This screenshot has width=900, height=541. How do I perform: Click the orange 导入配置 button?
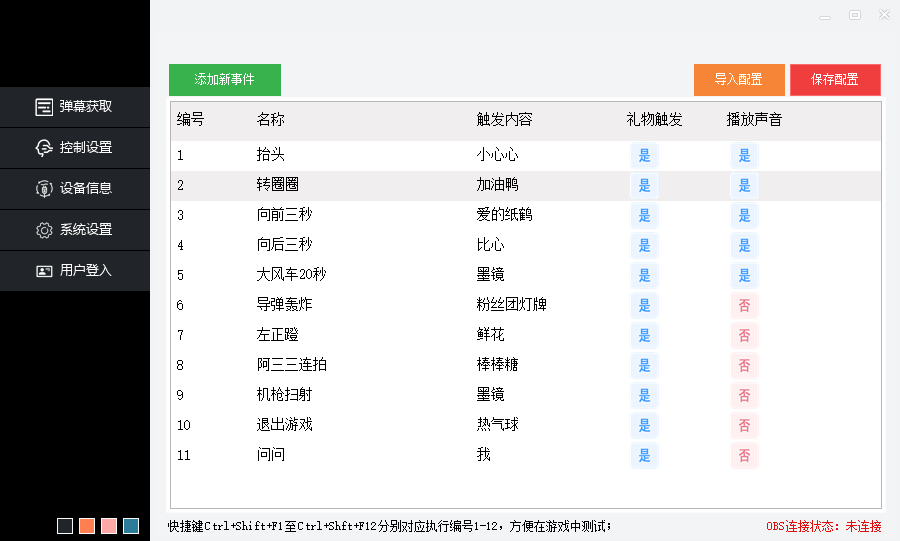[x=739, y=80]
